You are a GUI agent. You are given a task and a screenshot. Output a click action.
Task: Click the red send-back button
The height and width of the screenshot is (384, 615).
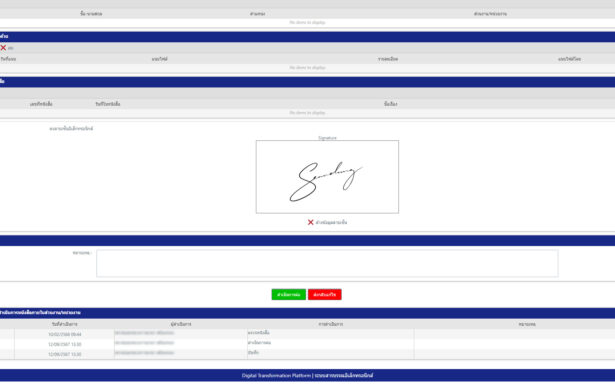(x=325, y=295)
